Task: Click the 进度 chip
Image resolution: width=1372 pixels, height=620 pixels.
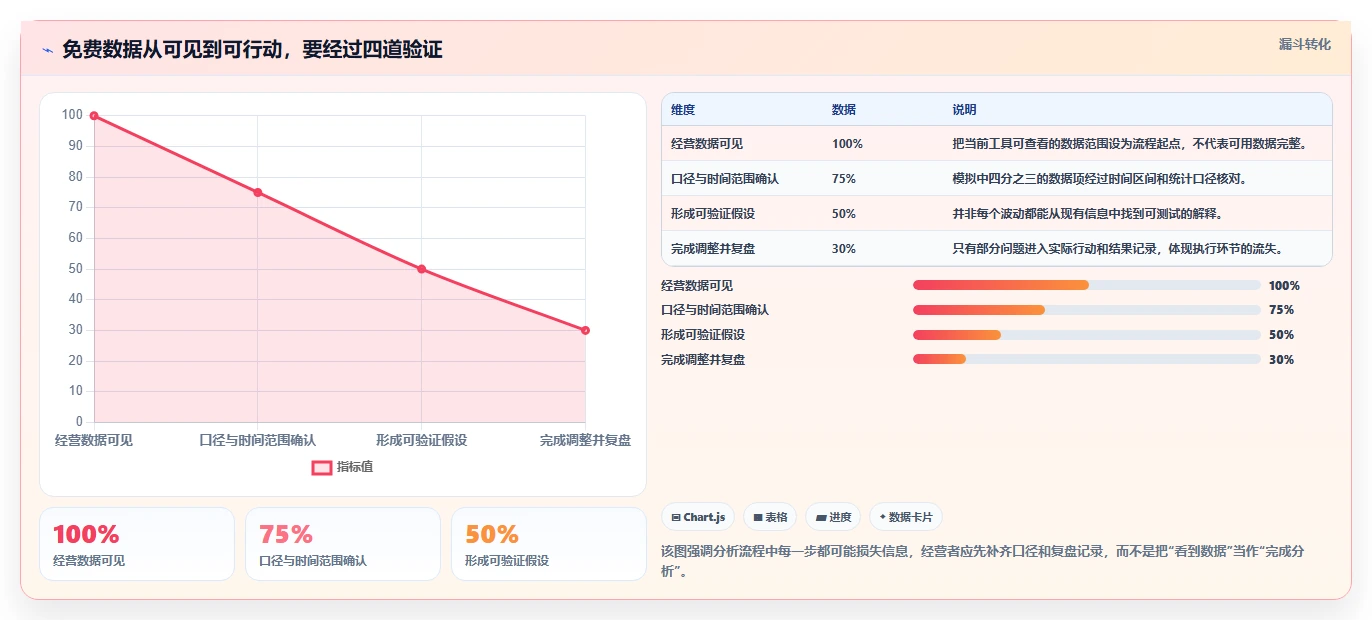Action: click(833, 517)
